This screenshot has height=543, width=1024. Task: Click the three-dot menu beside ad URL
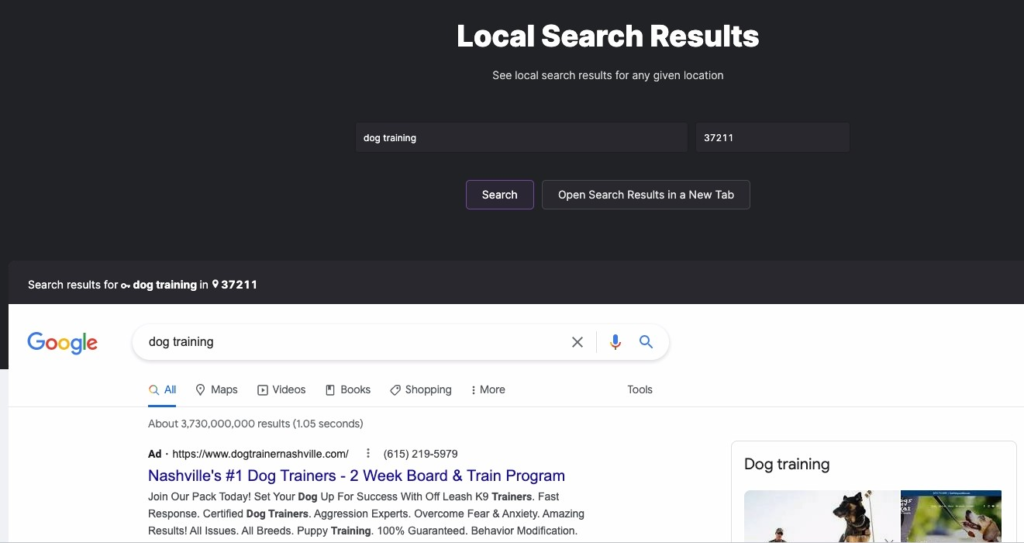click(368, 453)
